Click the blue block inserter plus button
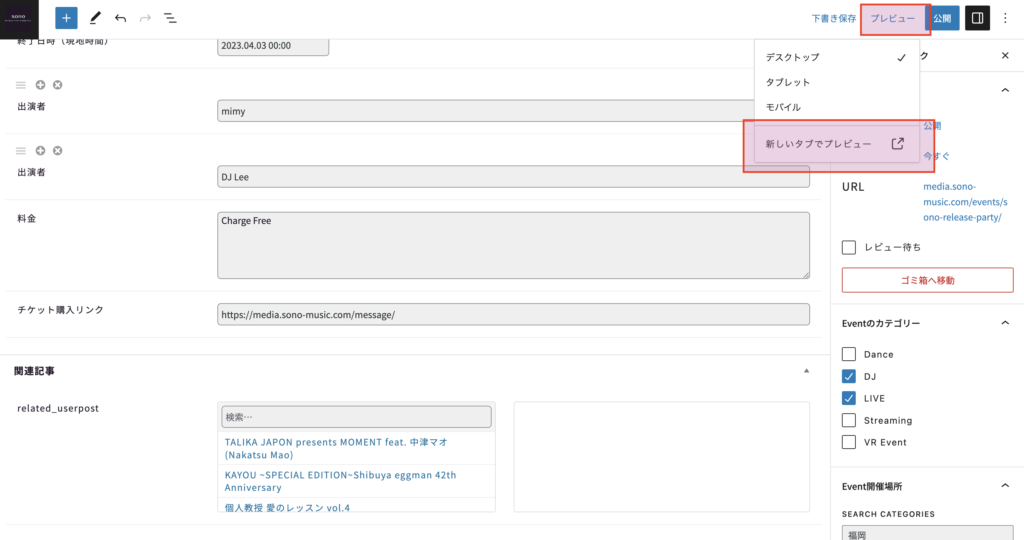This screenshot has width=1024, height=540. [x=66, y=18]
